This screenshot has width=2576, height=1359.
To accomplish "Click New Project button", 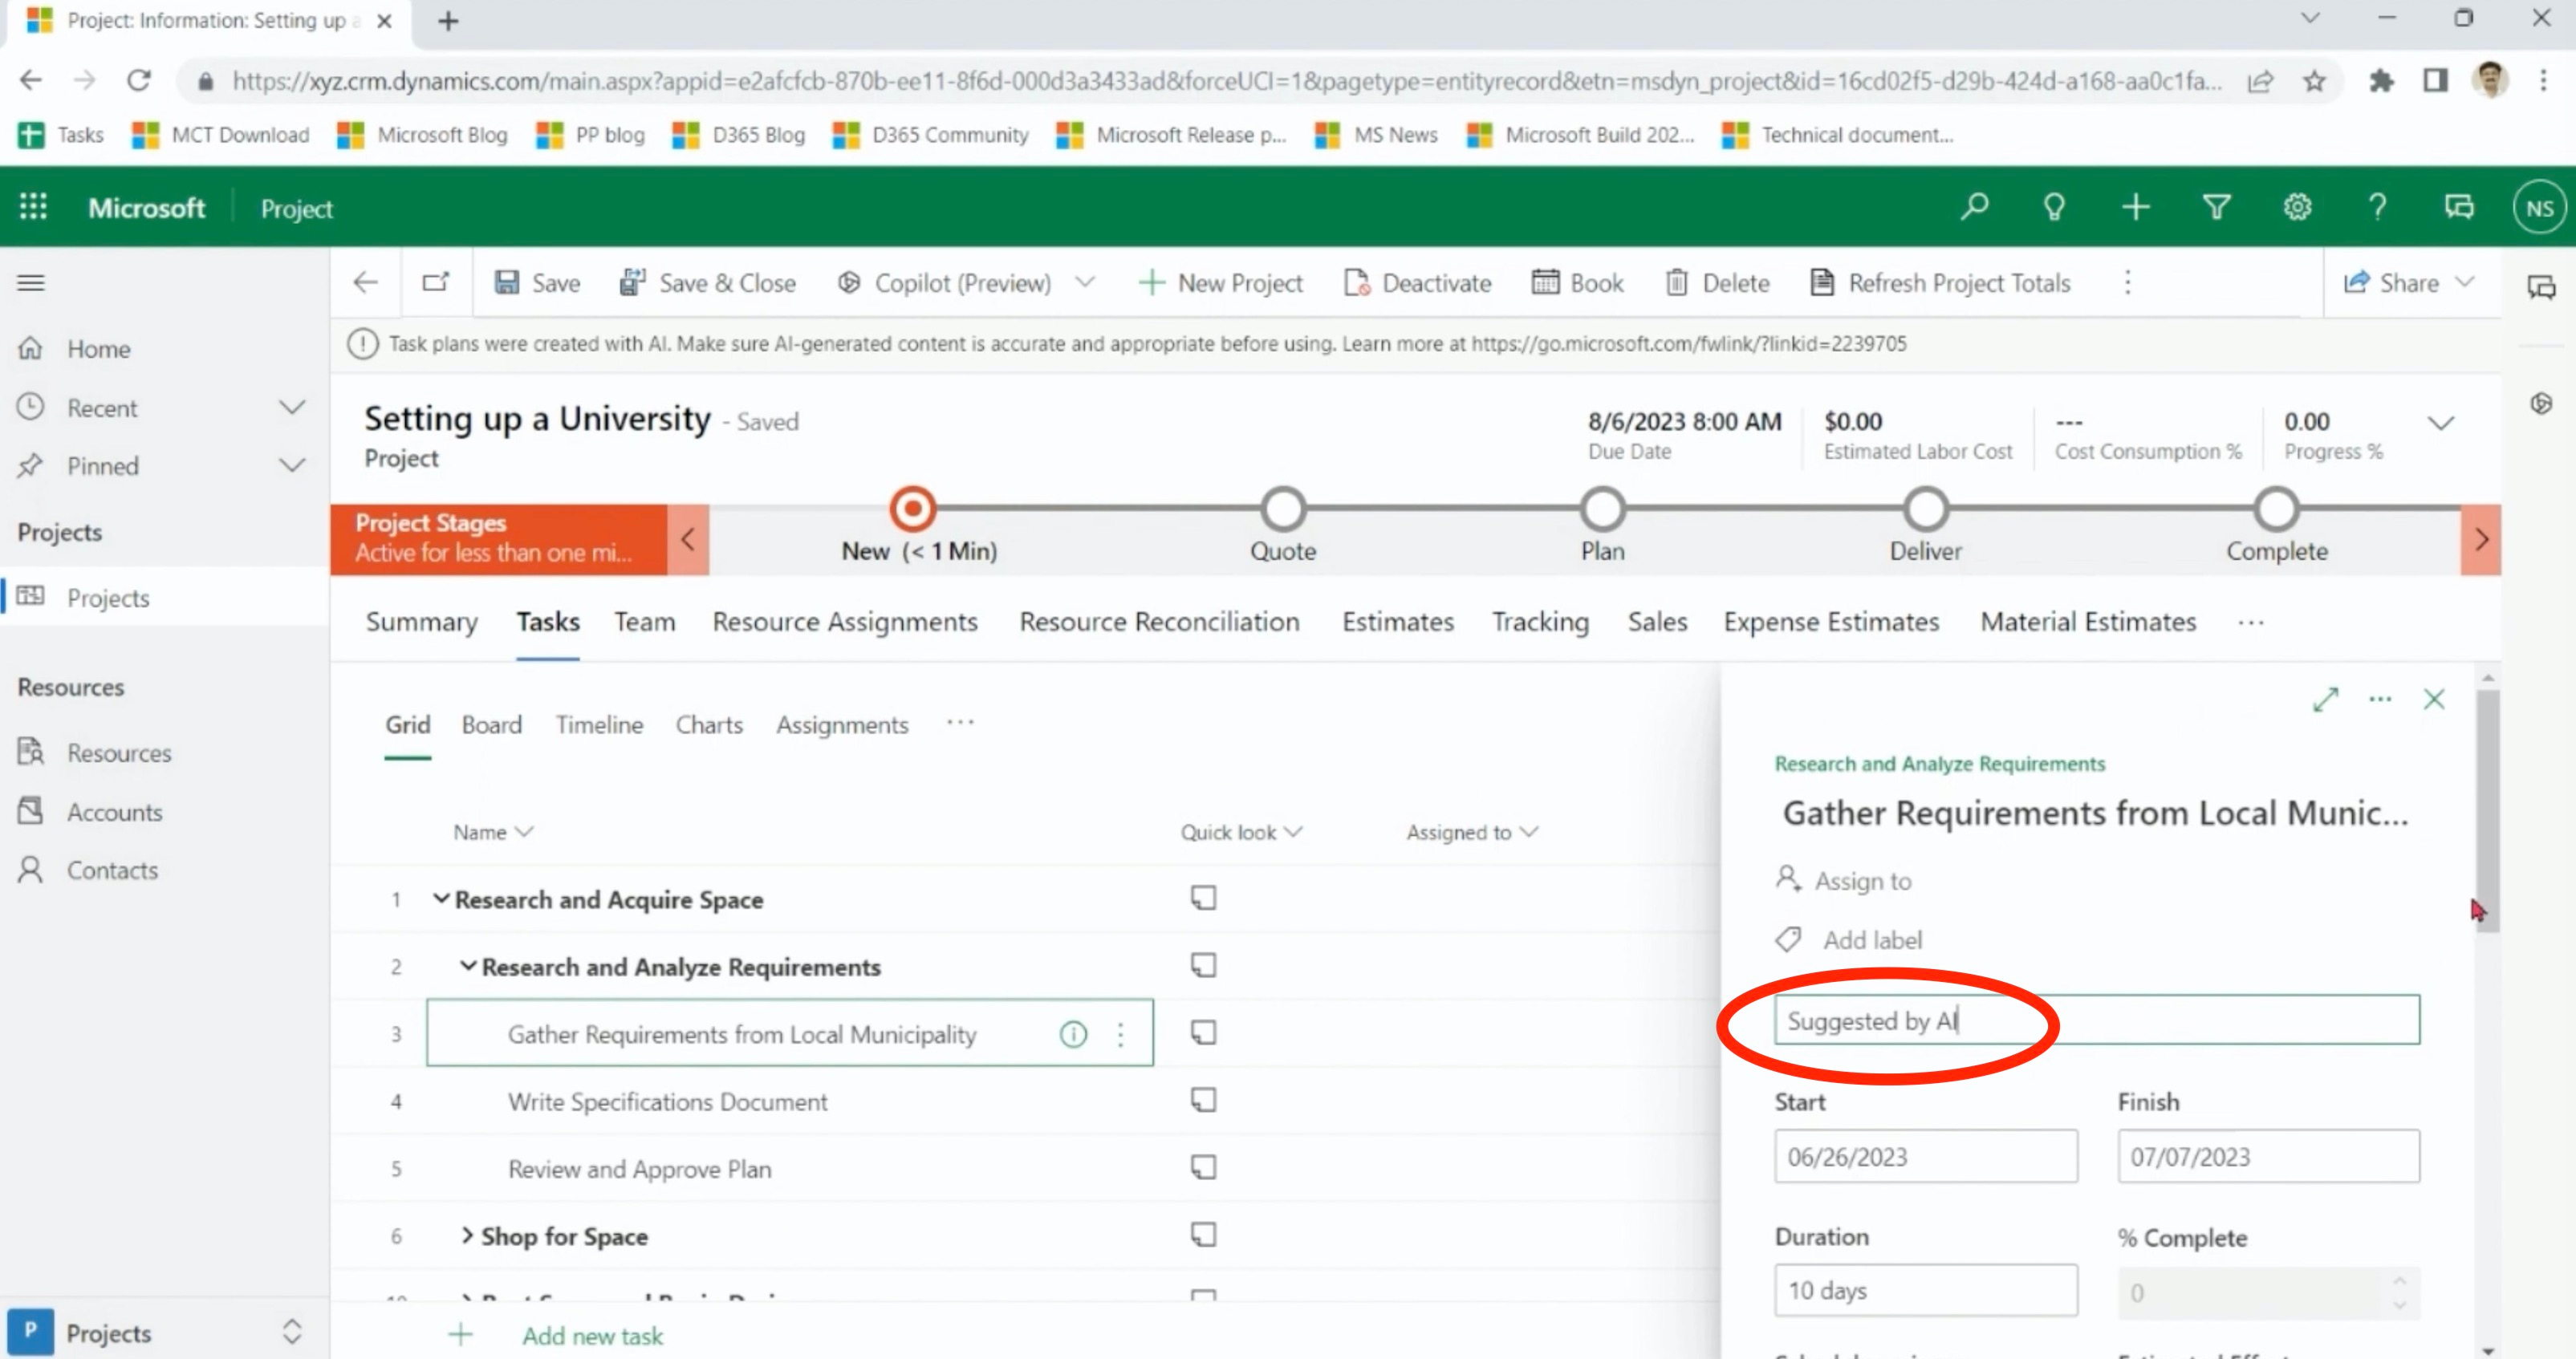I will click(1220, 283).
